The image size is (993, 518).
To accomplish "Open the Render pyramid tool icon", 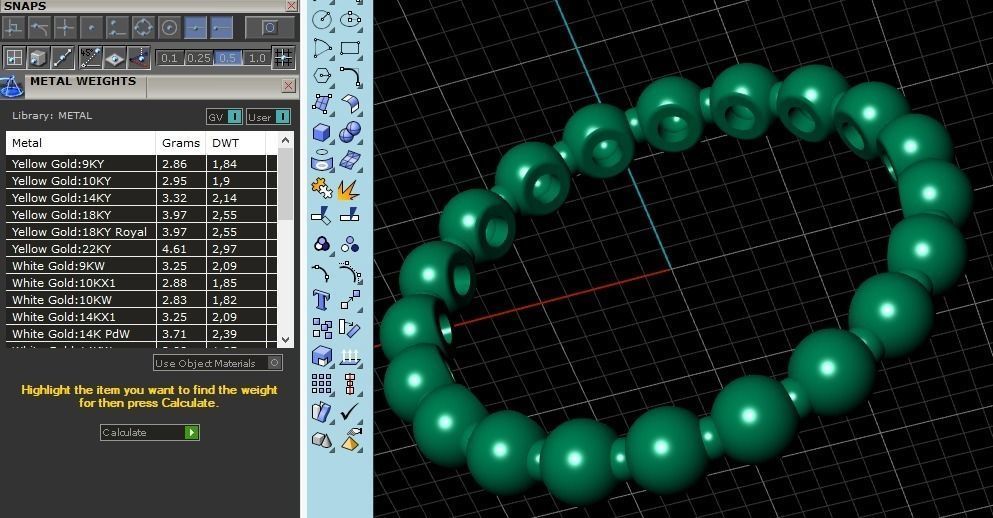I will 350,439.
